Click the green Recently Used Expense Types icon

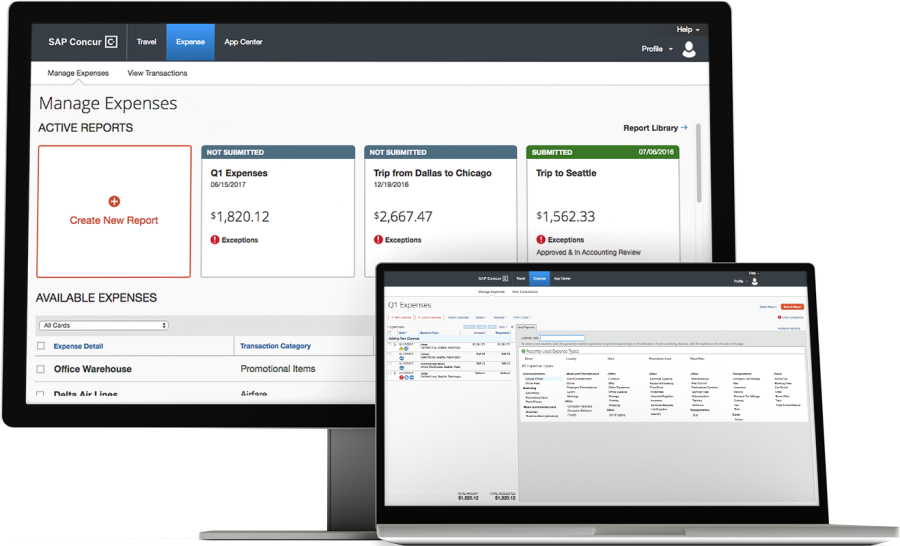[x=523, y=351]
